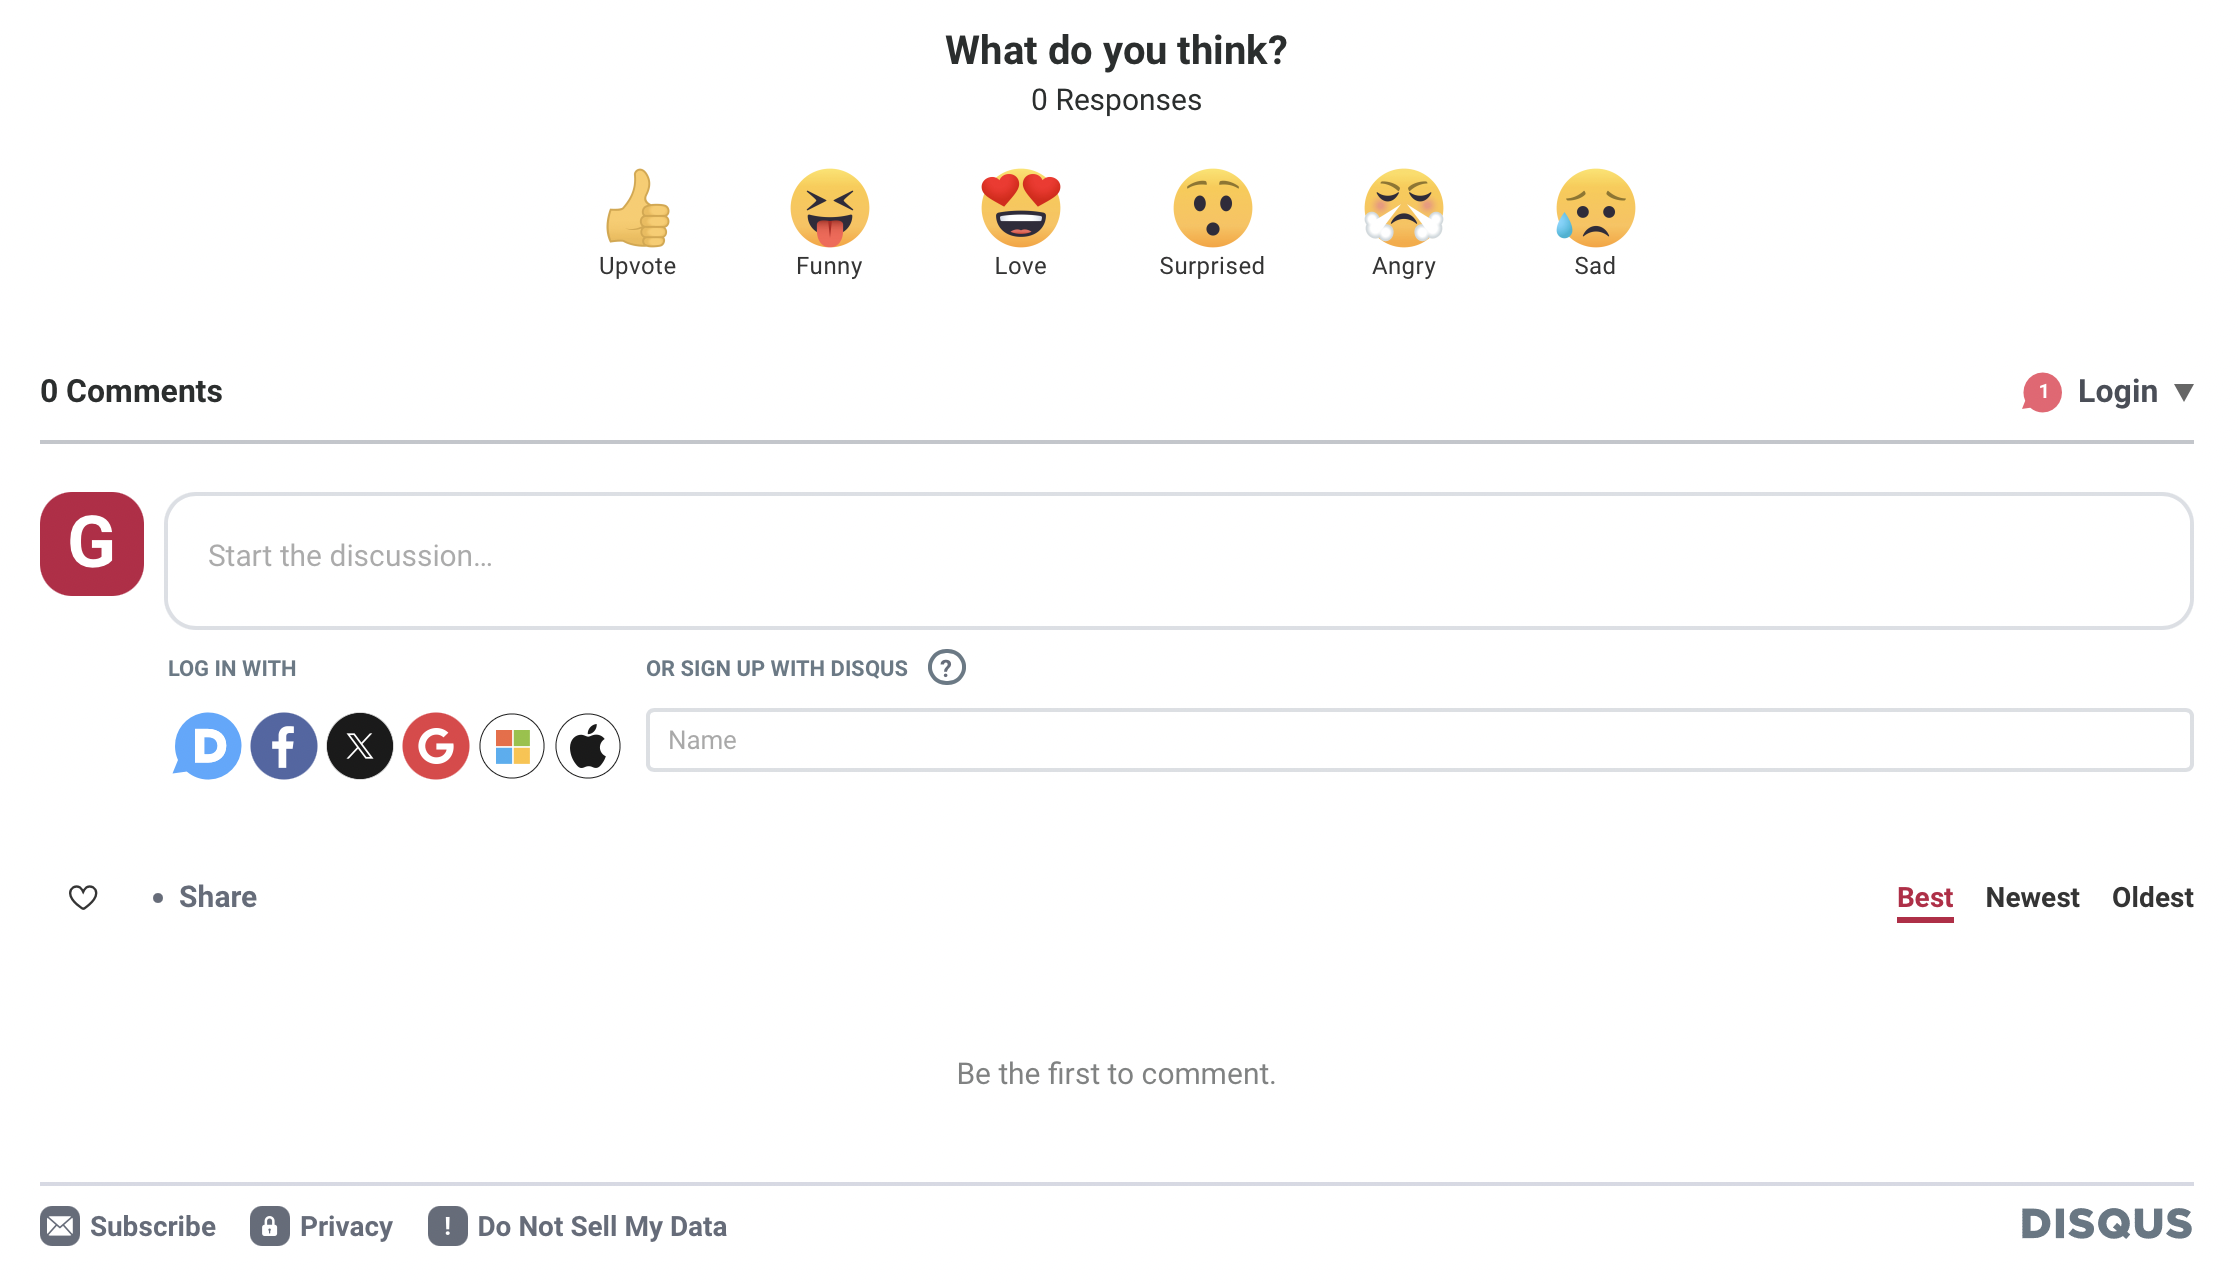Sort comments by Oldest
Image resolution: width=2238 pixels, height=1284 pixels.
pyautogui.click(x=2152, y=897)
